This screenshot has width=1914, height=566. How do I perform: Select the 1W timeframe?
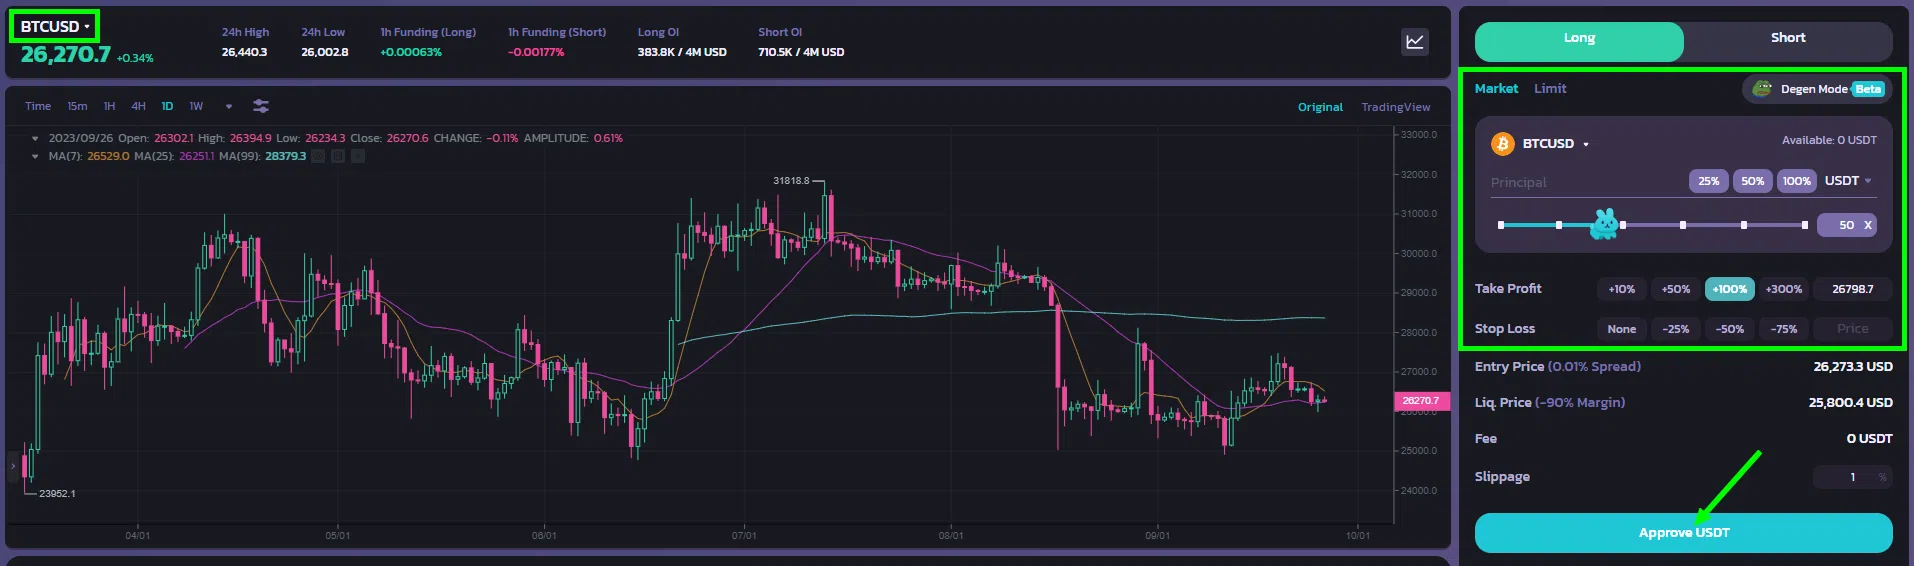click(x=196, y=106)
